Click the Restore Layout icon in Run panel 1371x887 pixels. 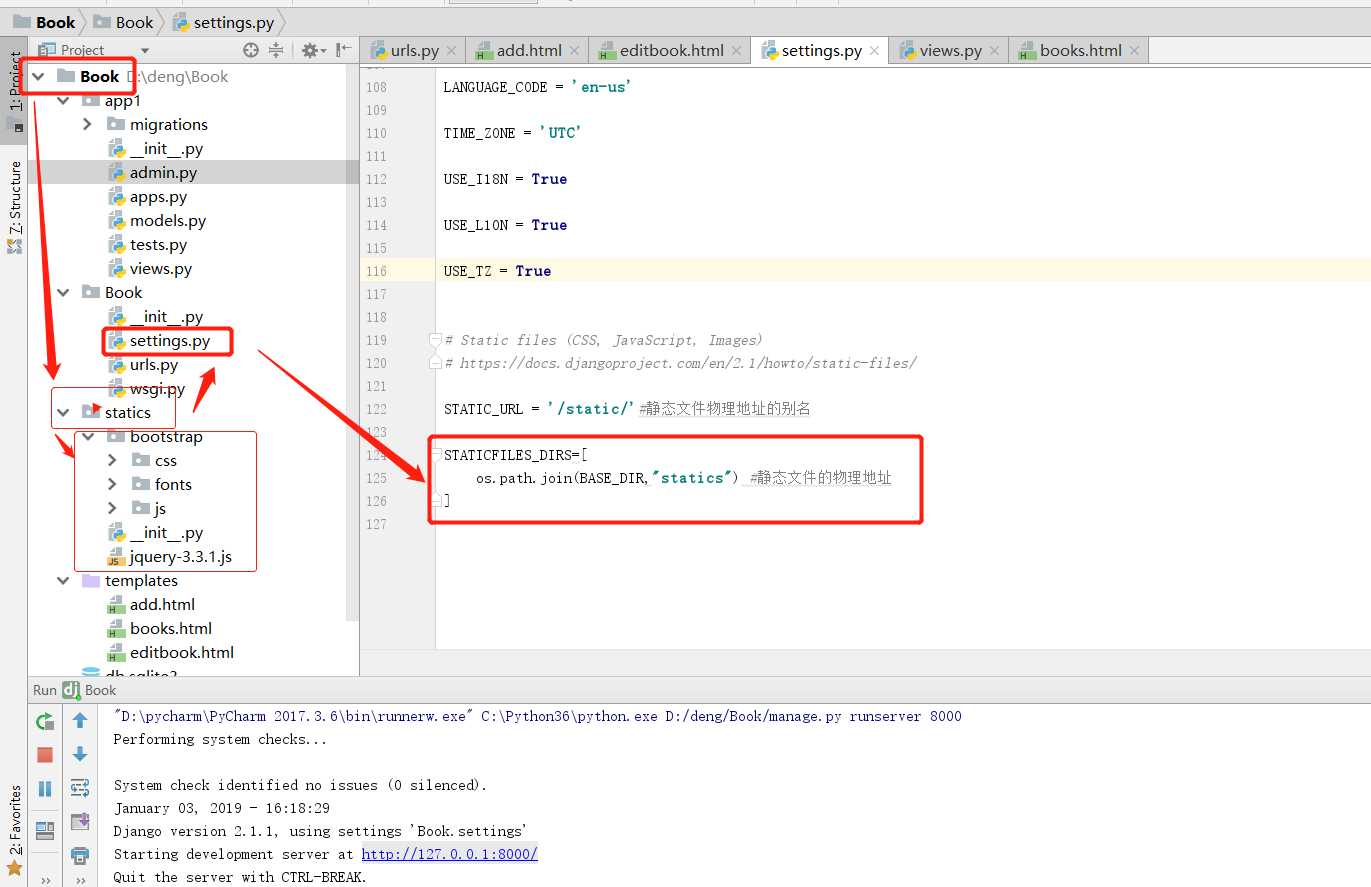point(45,830)
